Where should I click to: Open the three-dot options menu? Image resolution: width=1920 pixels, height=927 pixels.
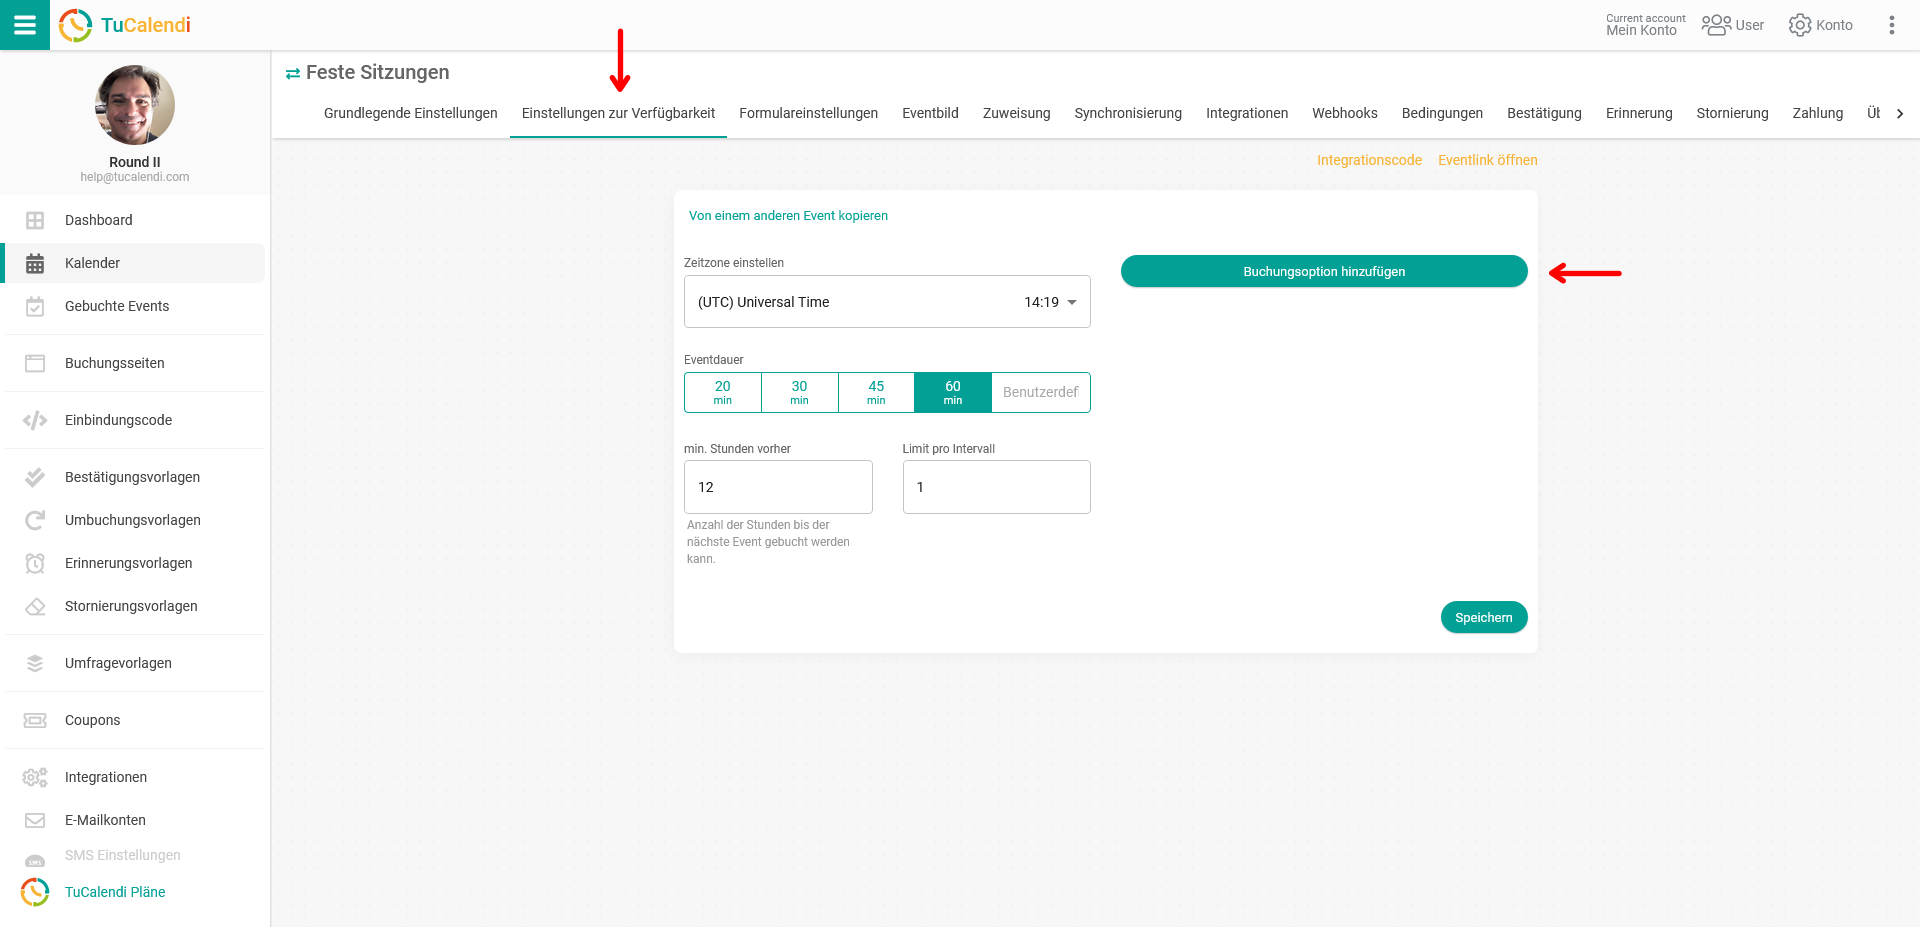pos(1891,25)
